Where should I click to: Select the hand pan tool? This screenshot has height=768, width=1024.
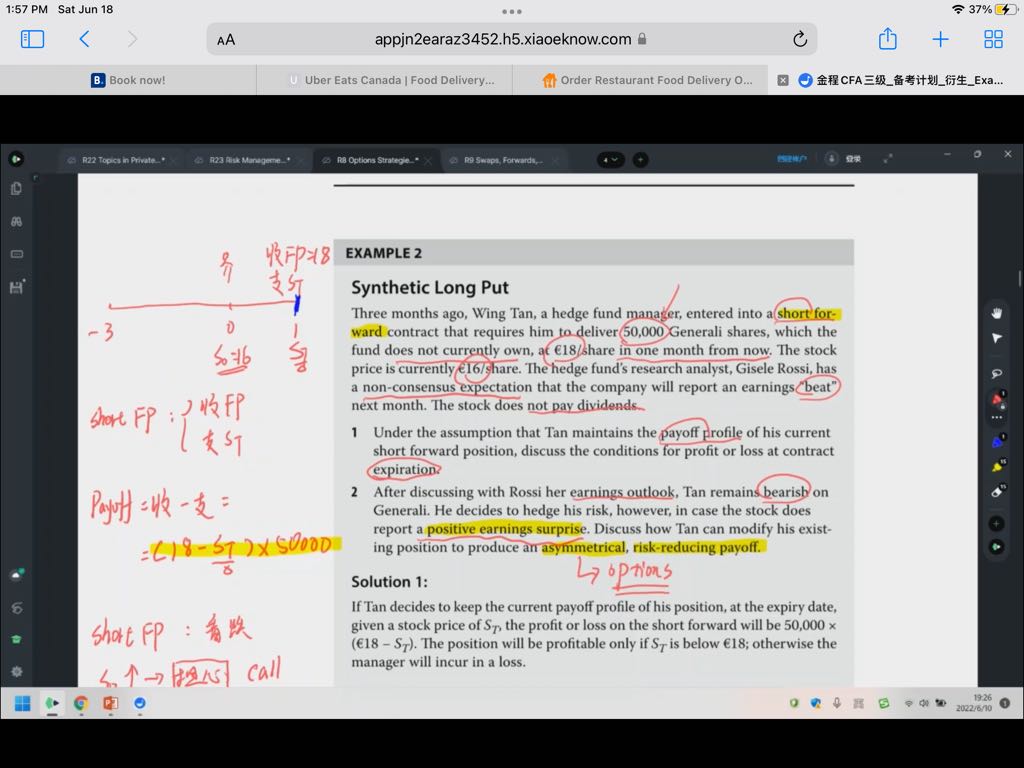click(x=997, y=313)
